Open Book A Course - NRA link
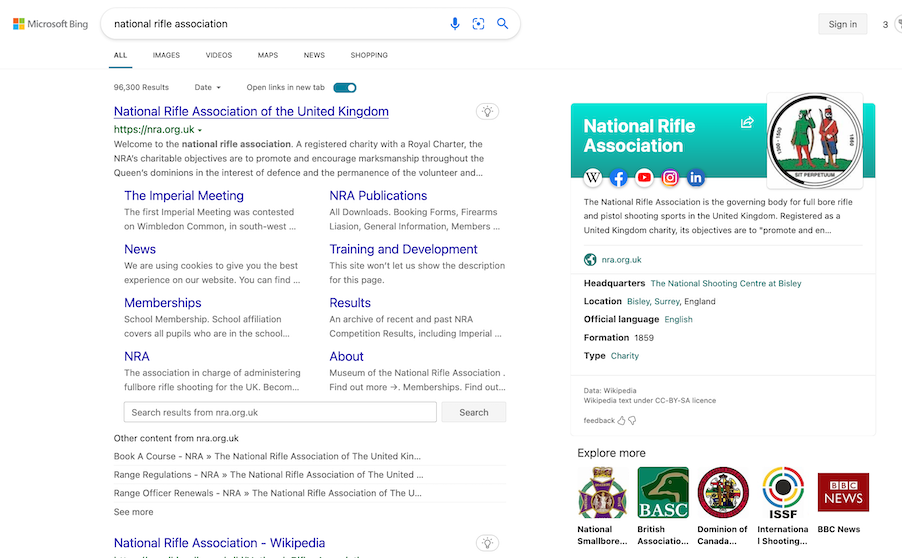This screenshot has width=902, height=558. click(x=267, y=456)
